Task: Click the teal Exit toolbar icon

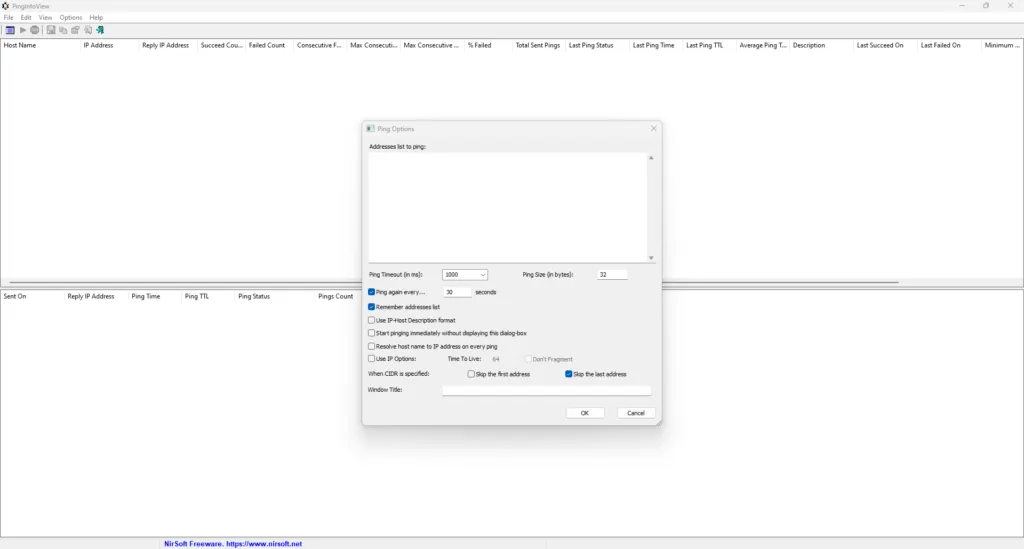Action: tap(100, 30)
